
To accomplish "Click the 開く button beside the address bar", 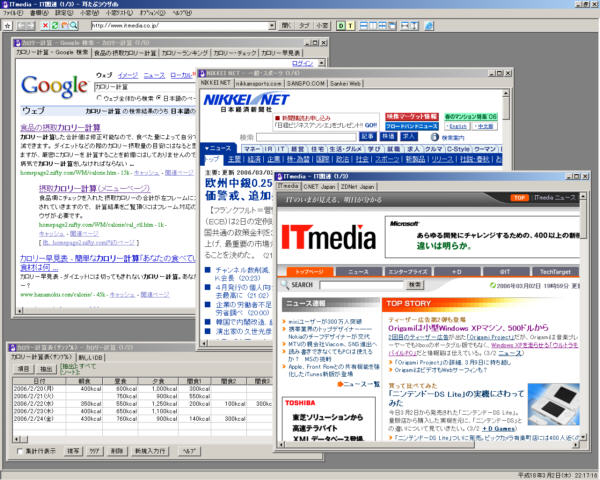I will coord(286,26).
